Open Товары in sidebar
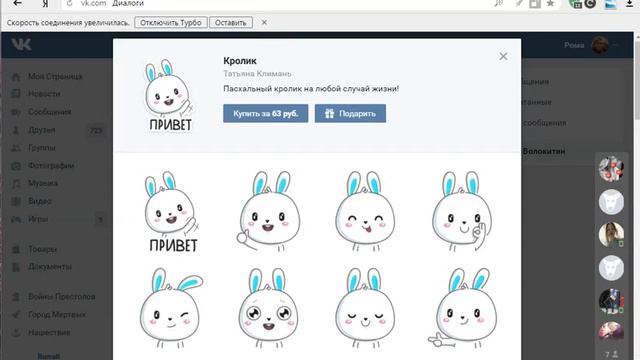640x360 pixels. [x=42, y=249]
